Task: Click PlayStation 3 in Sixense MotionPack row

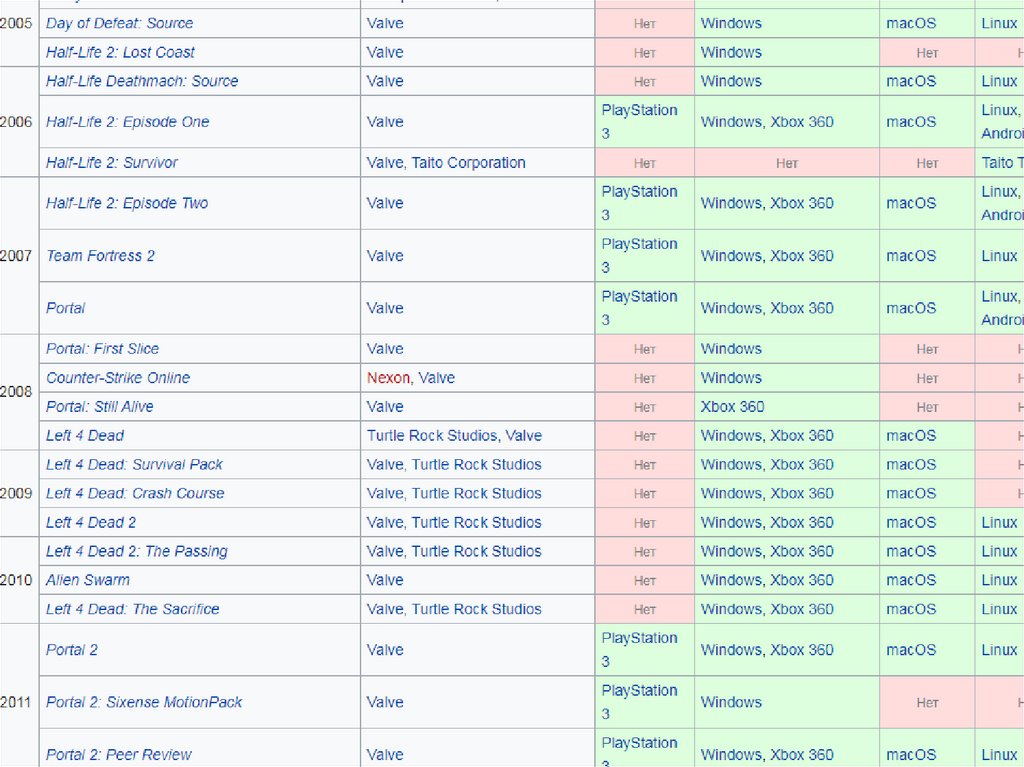Action: click(639, 702)
